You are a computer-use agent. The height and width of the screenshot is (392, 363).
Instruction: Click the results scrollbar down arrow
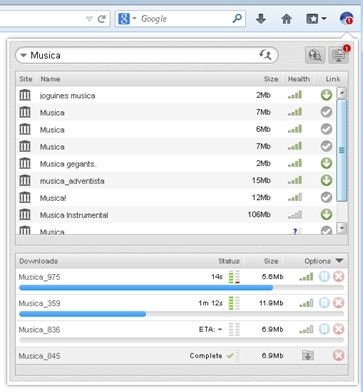pos(342,228)
